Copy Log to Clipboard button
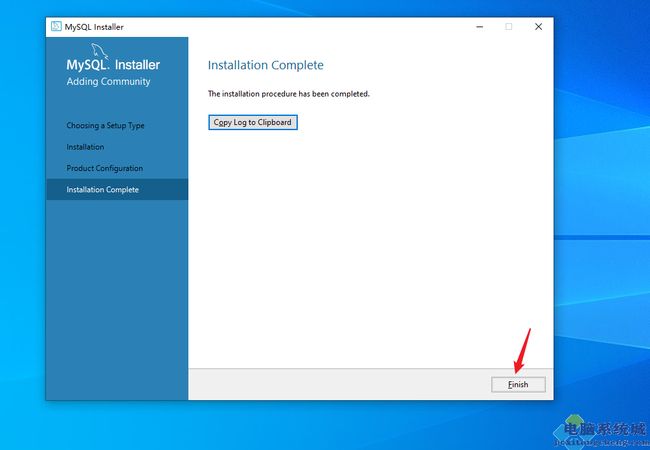 click(x=253, y=122)
